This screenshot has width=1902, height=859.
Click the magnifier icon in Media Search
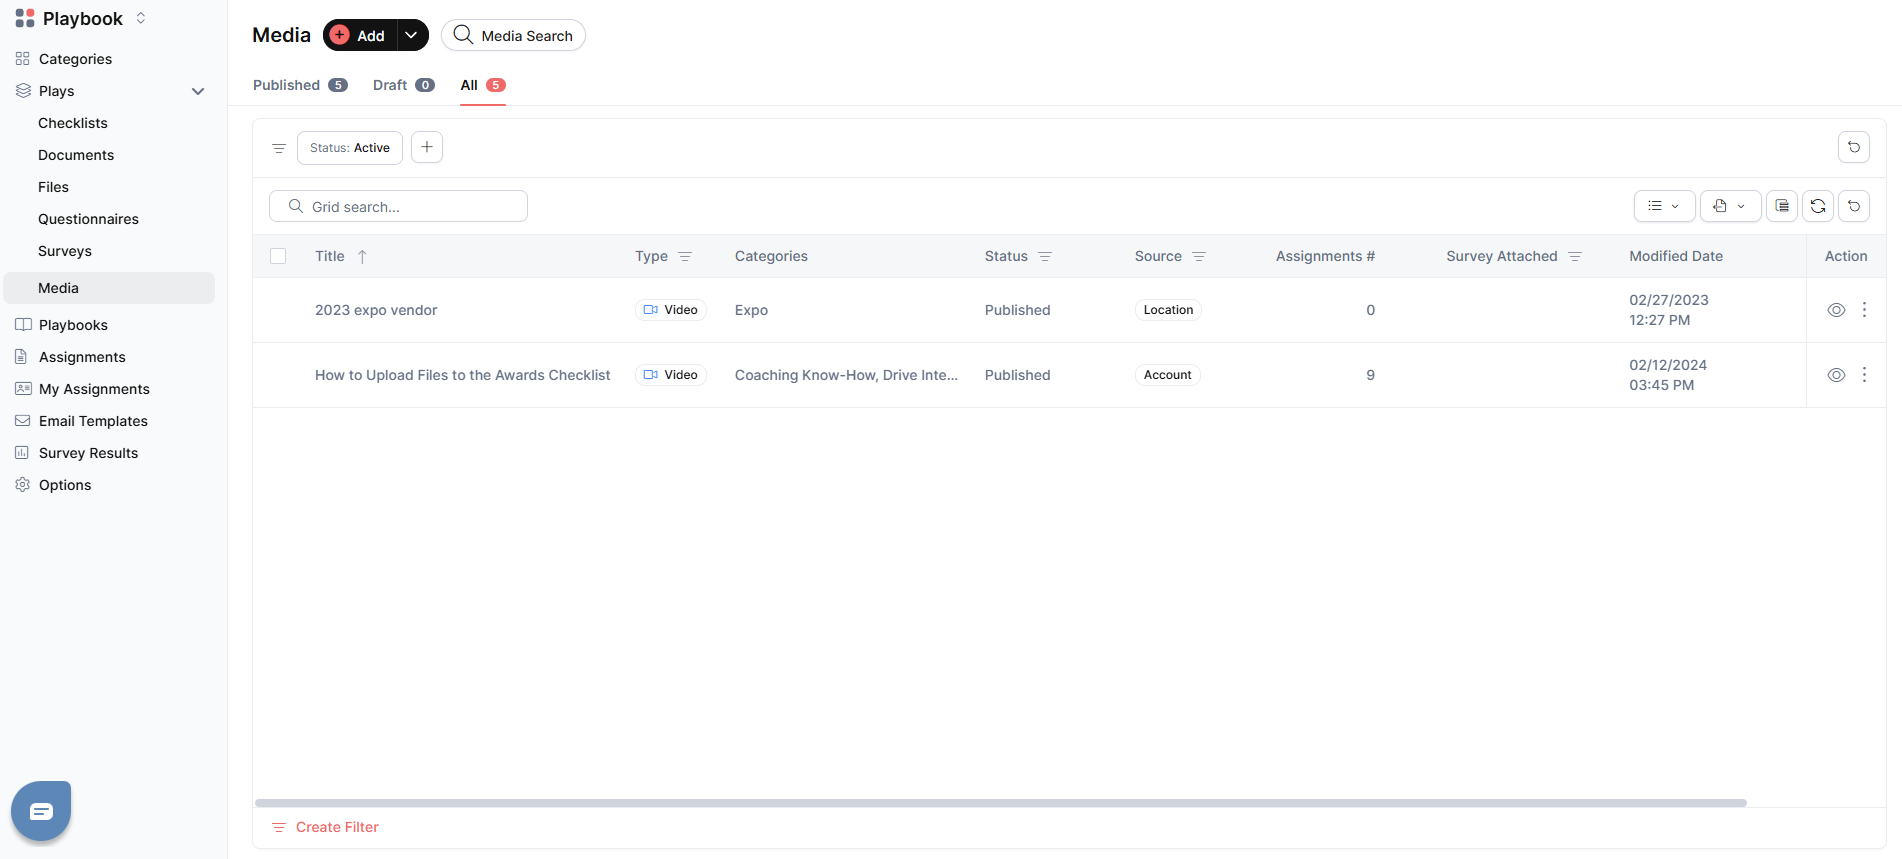coord(463,35)
